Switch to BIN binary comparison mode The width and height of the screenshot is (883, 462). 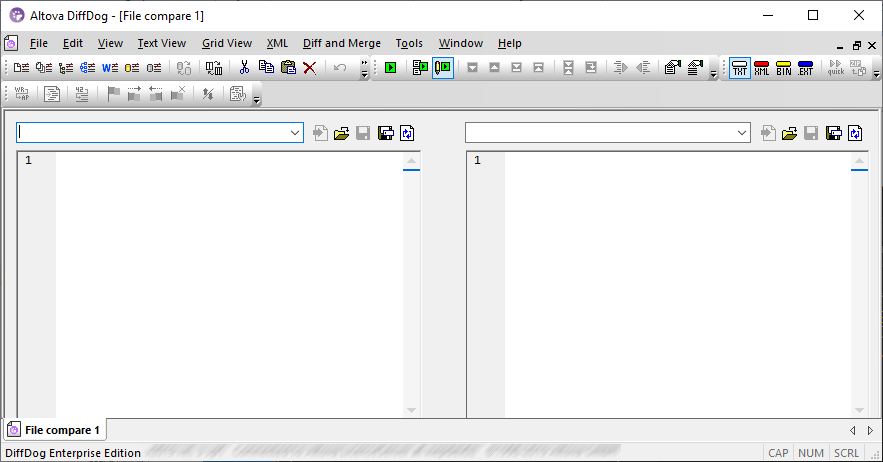point(783,68)
